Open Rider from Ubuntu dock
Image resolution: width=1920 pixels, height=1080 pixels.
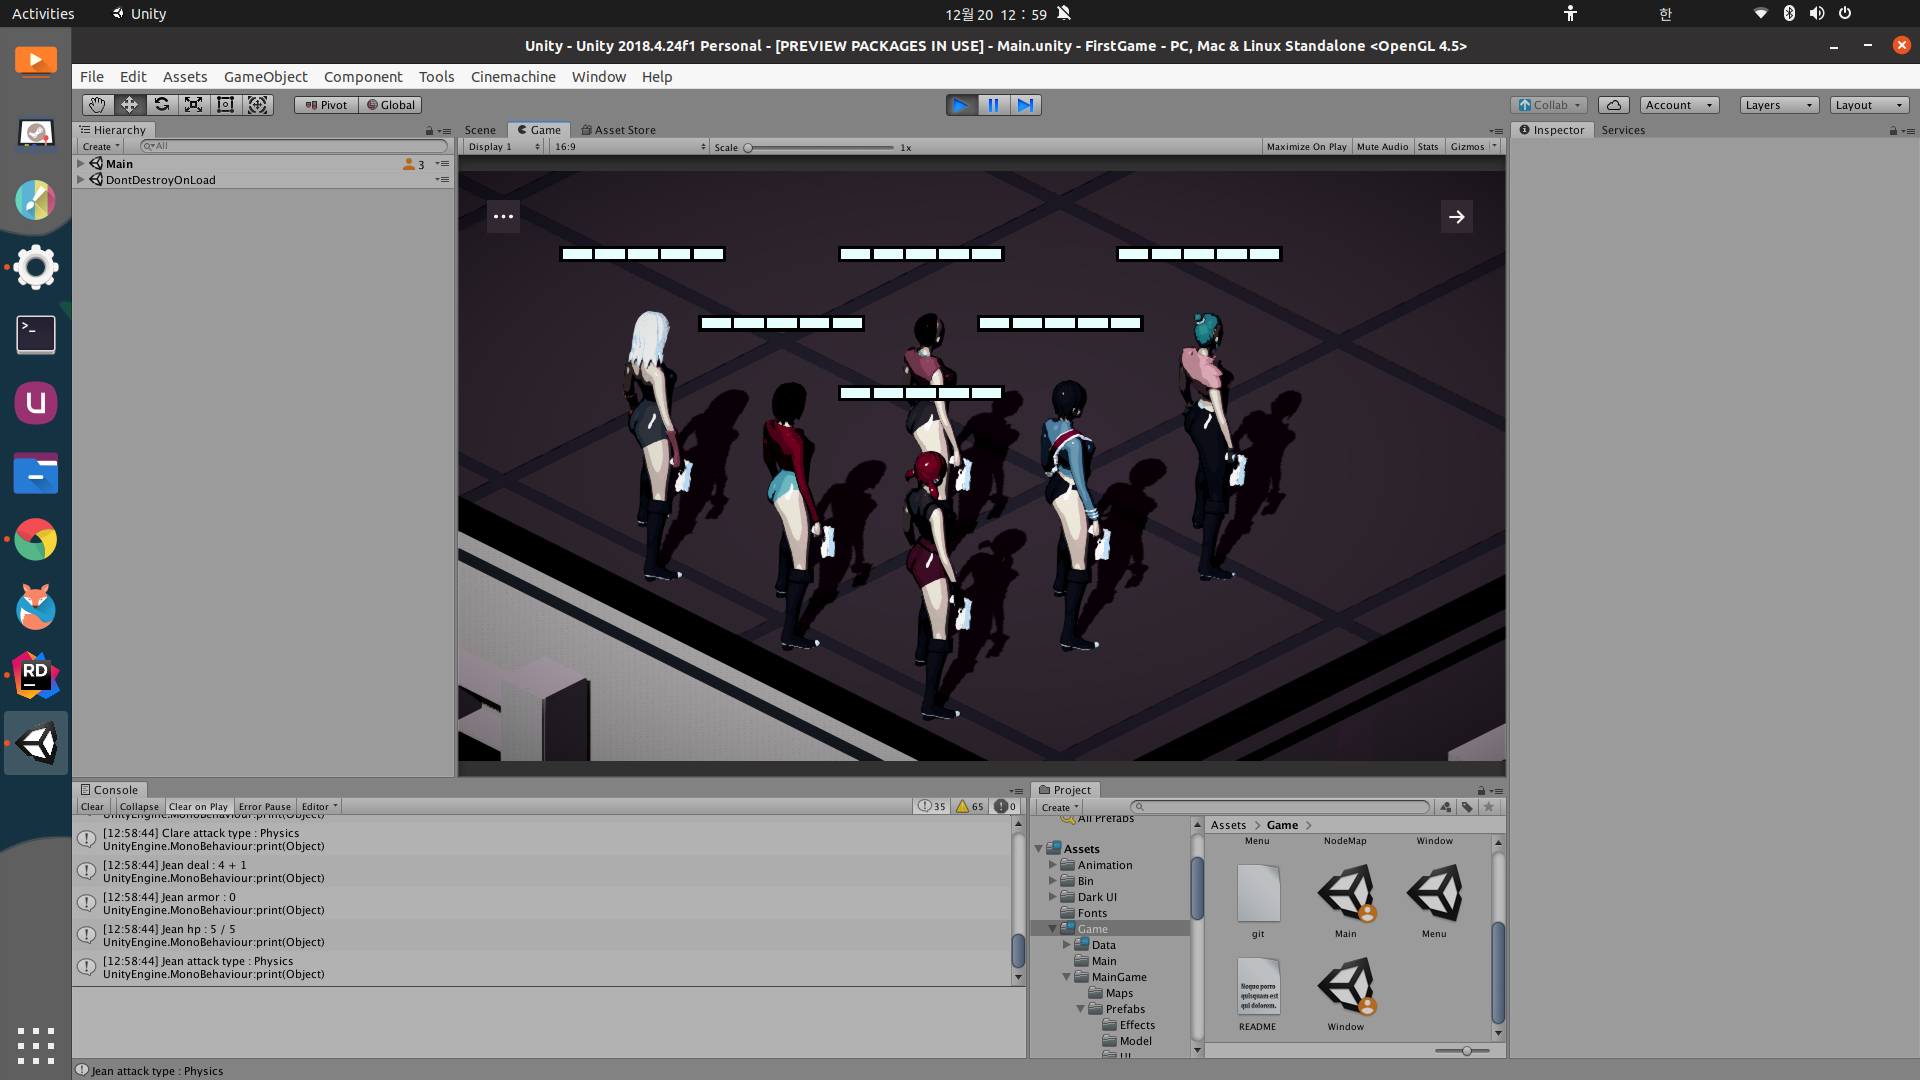36,676
